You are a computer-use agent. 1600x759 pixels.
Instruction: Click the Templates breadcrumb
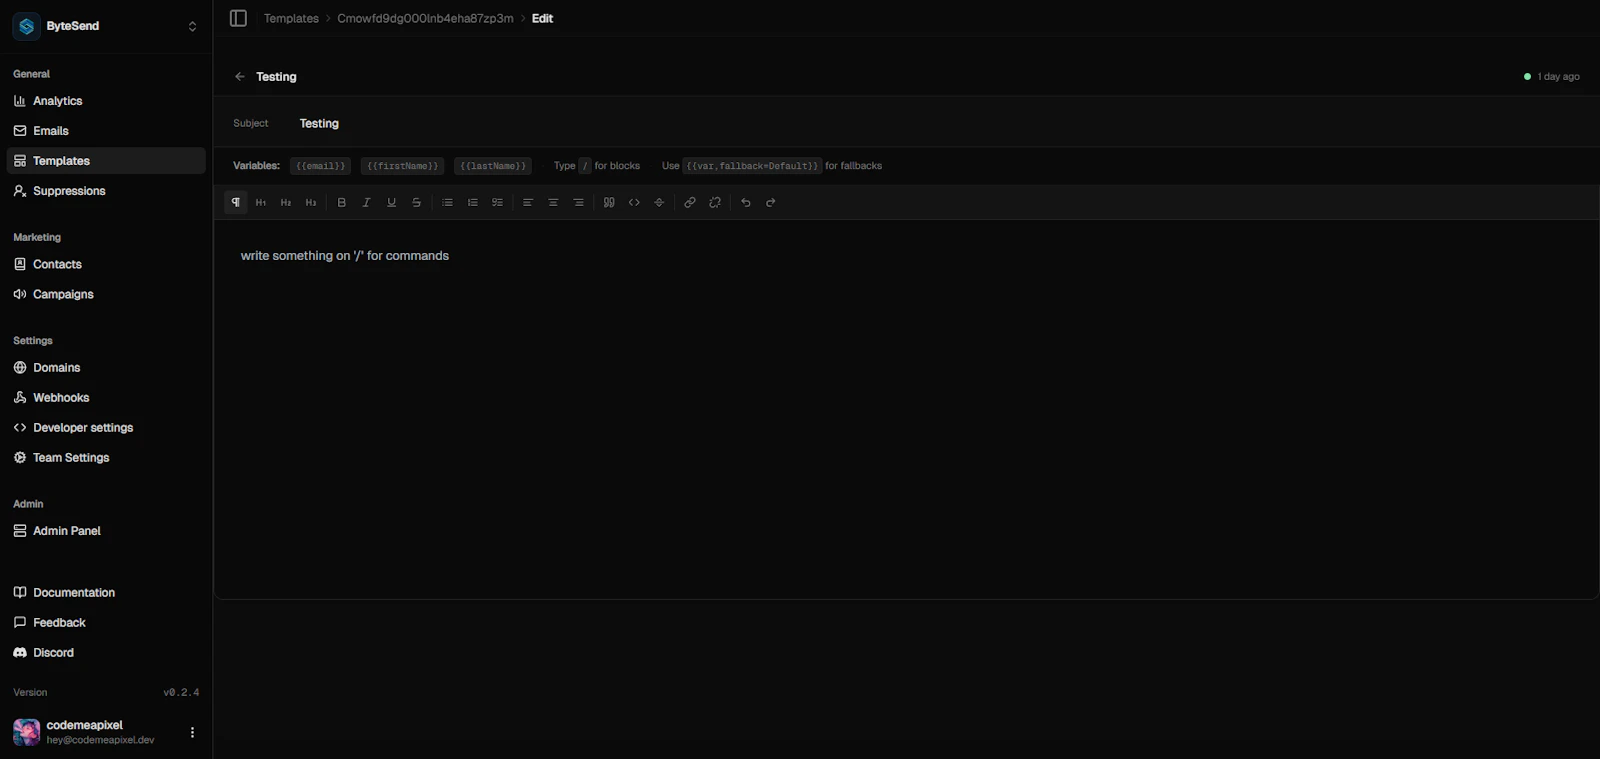pyautogui.click(x=291, y=18)
